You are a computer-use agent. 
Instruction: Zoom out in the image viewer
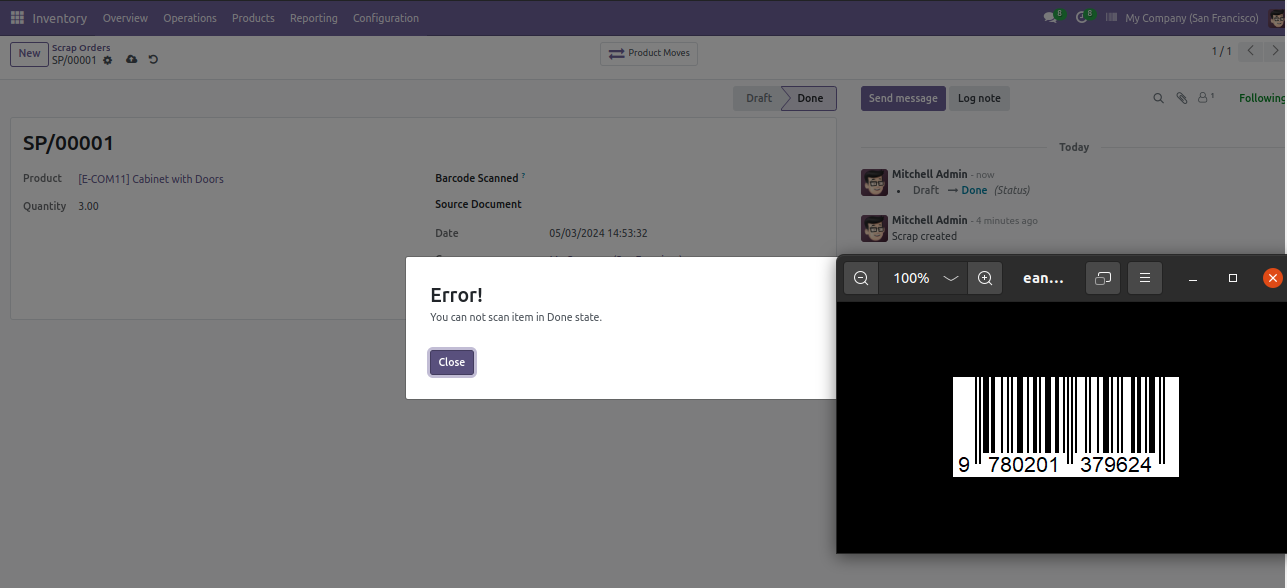coord(861,278)
